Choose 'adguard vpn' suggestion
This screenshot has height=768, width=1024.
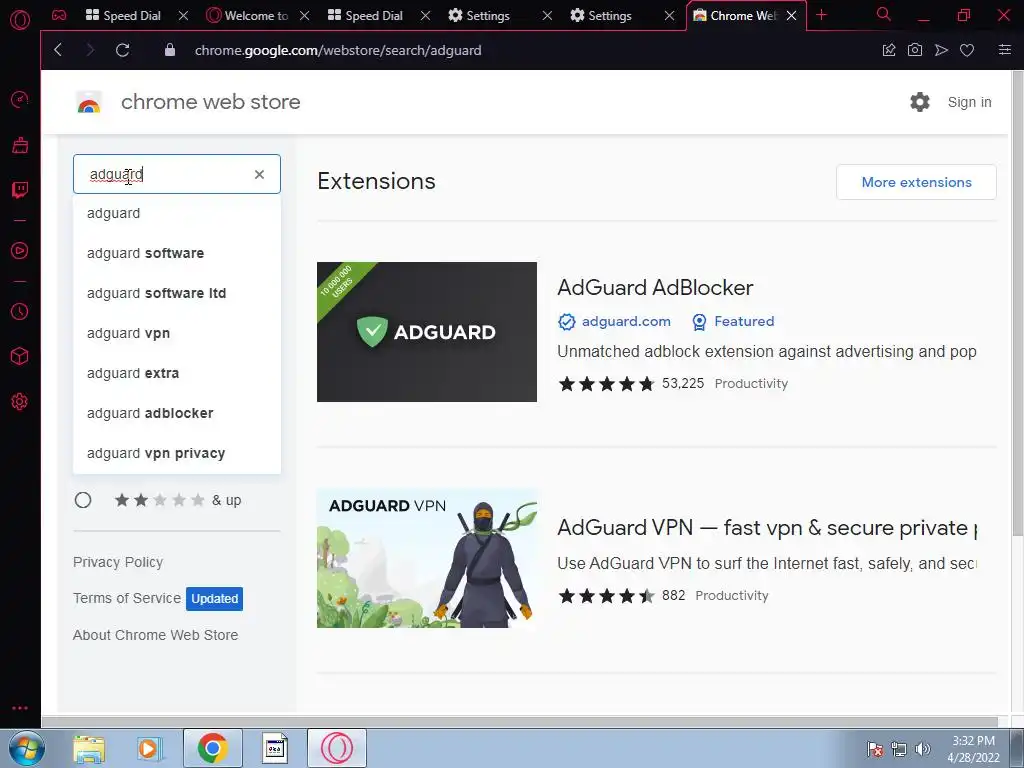[x=176, y=333]
